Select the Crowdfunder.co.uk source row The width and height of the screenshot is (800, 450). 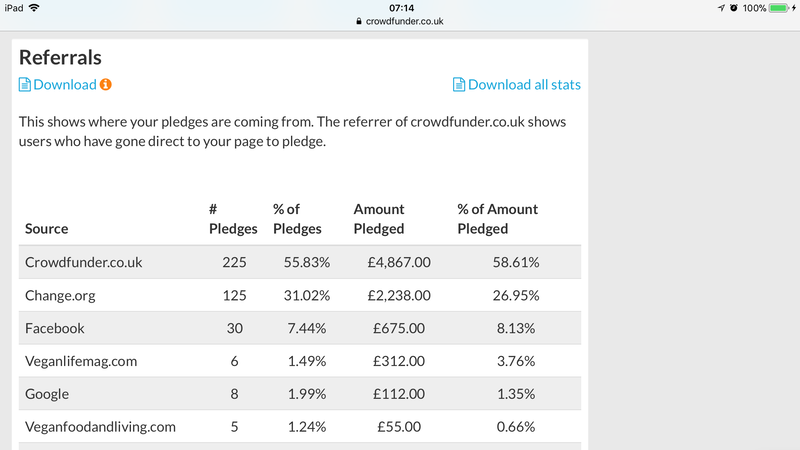(x=83, y=262)
